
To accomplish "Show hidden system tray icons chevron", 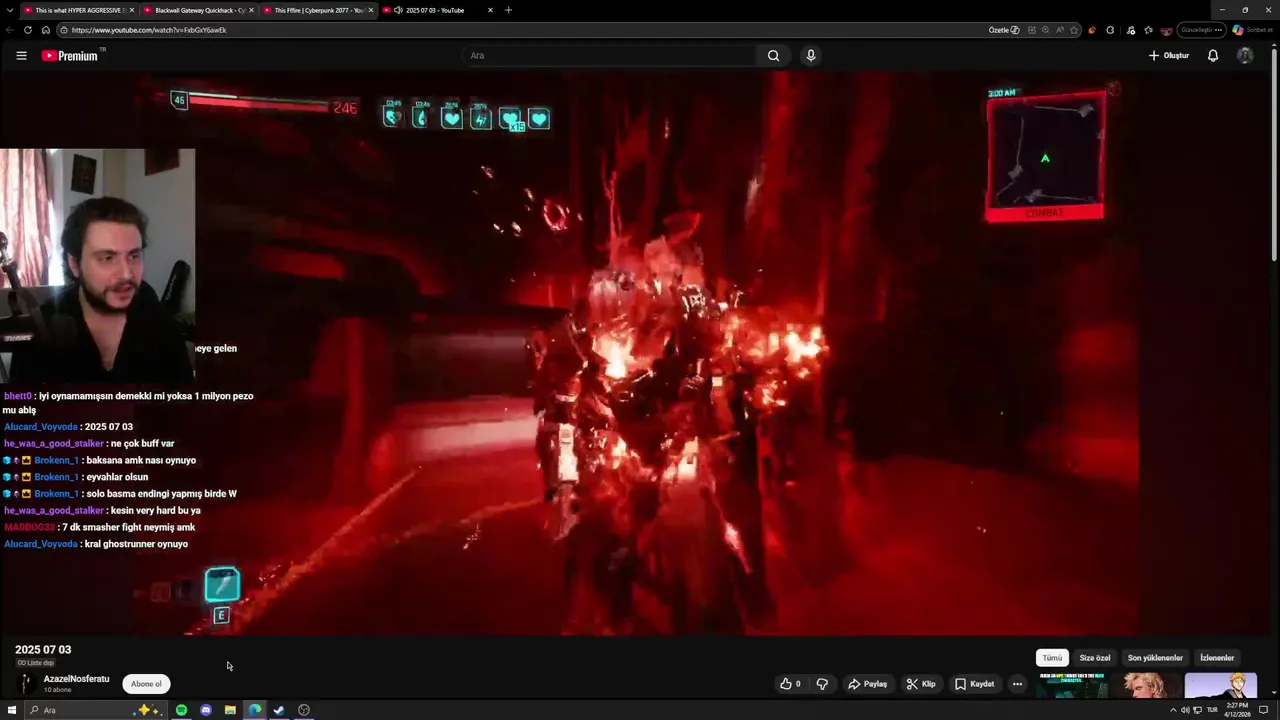I will tap(1174, 710).
